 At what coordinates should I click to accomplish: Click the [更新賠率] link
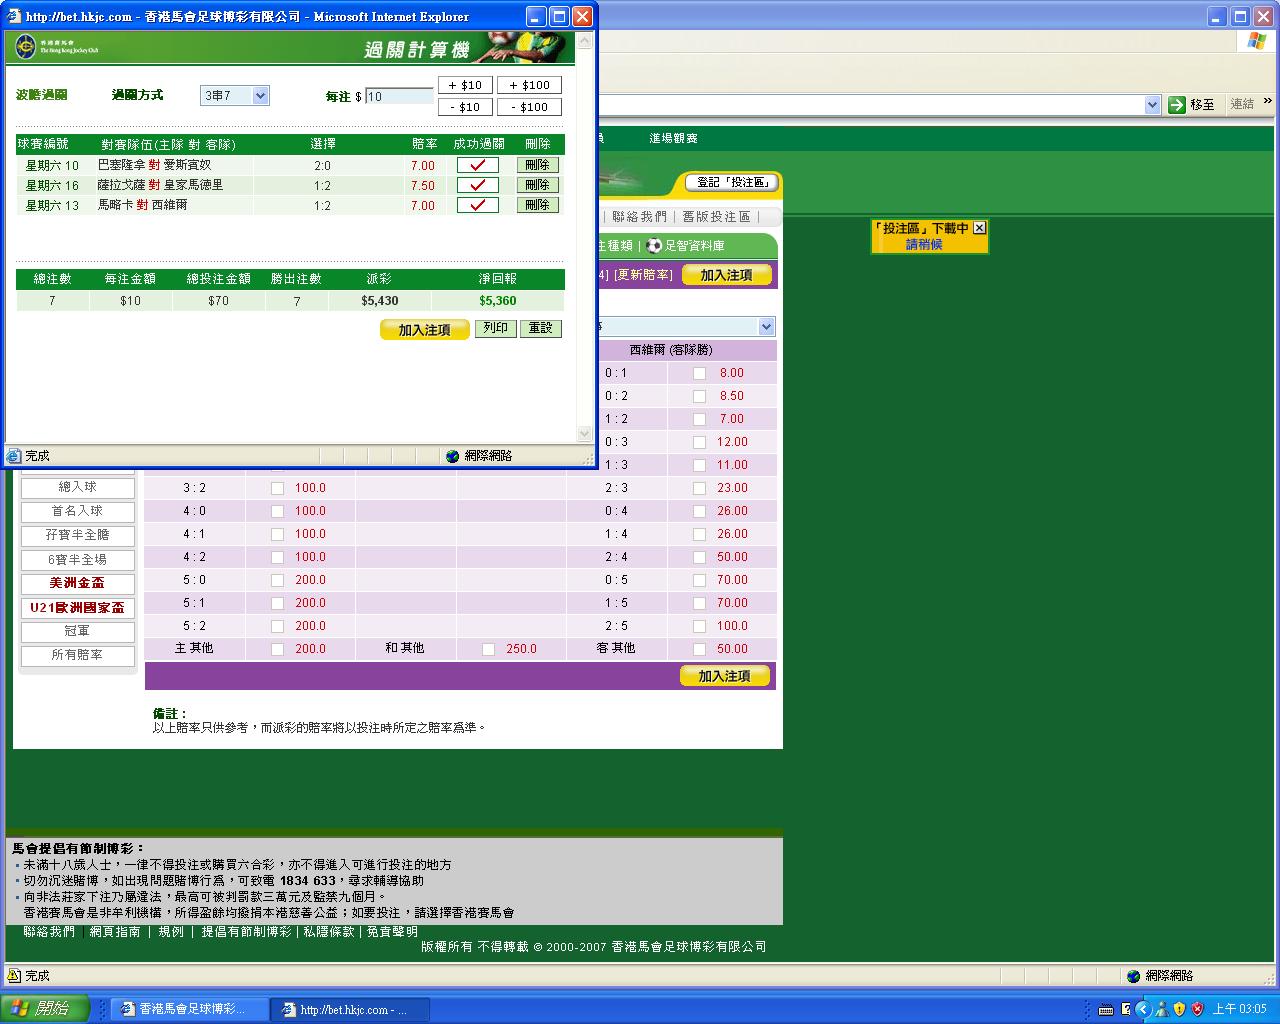click(x=643, y=275)
